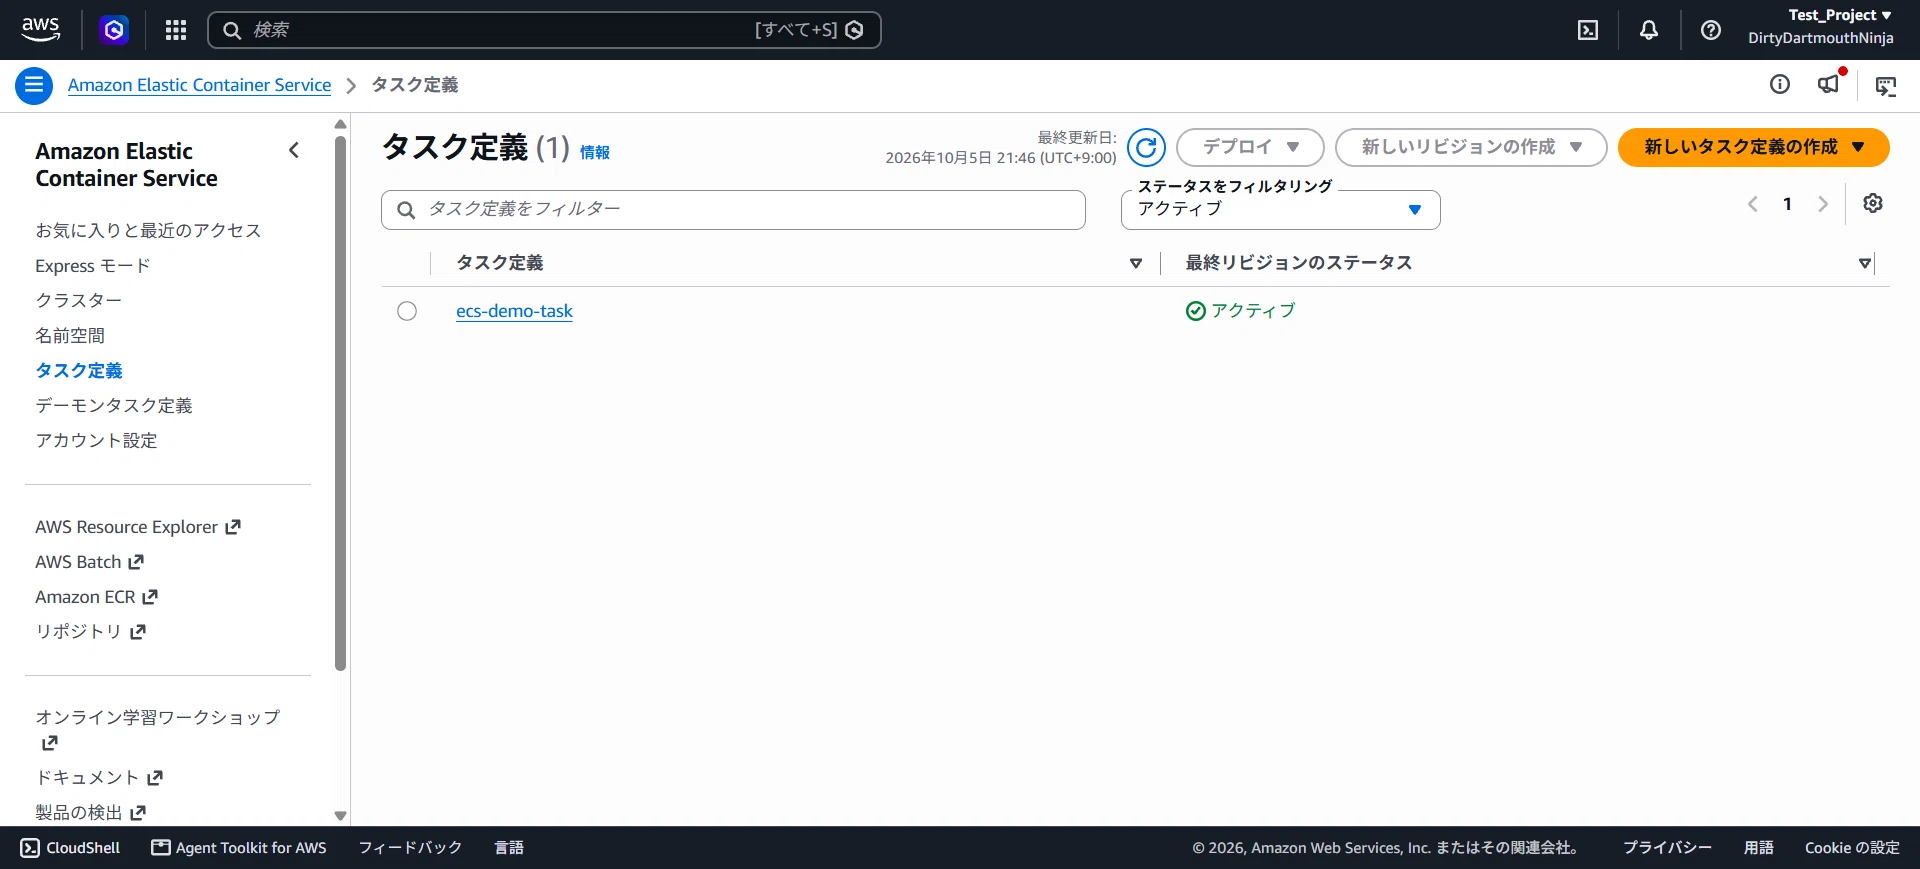The image size is (1920, 869).
Task: Go to the next table page arrow
Action: (1823, 204)
